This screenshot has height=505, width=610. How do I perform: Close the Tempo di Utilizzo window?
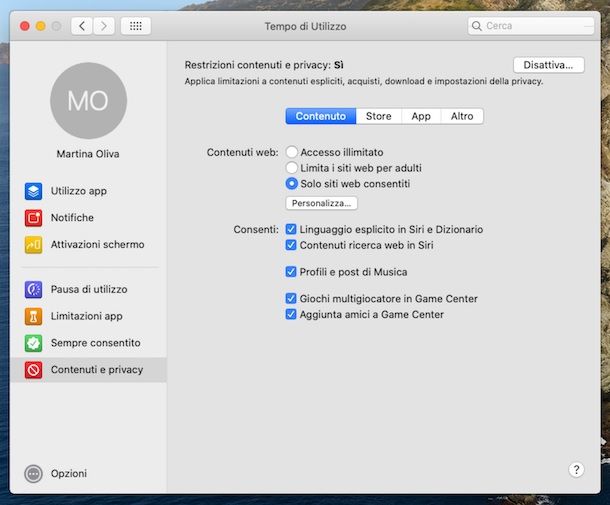pyautogui.click(x=25, y=26)
